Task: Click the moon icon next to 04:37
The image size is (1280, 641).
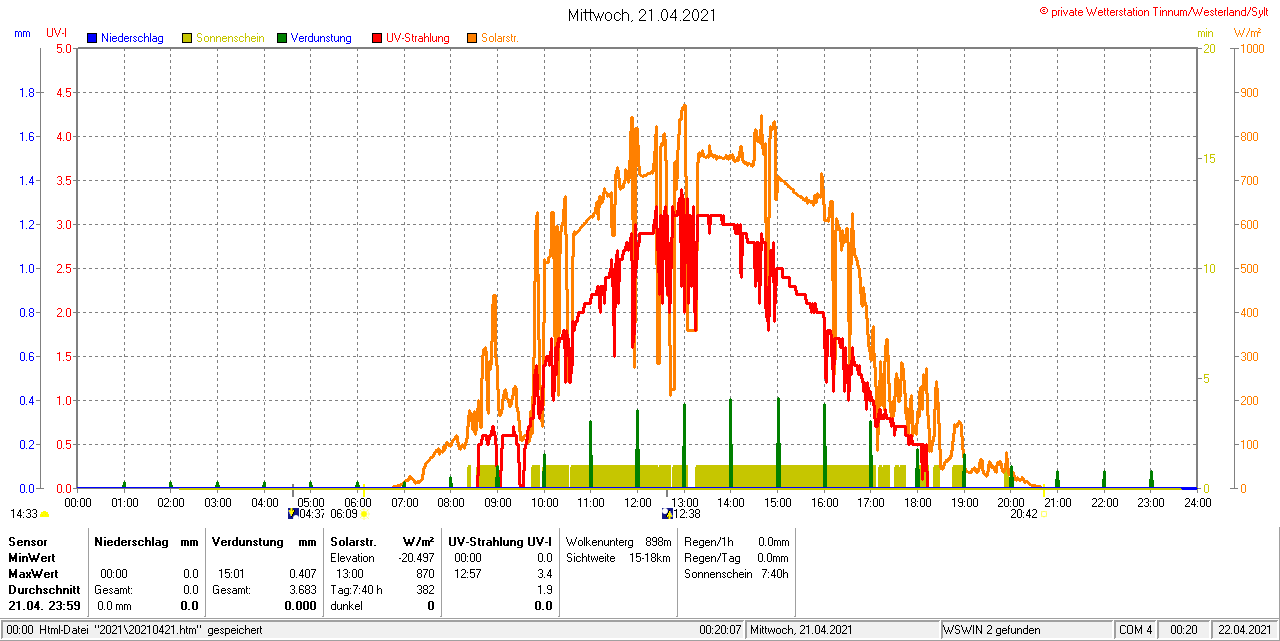Action: [292, 514]
